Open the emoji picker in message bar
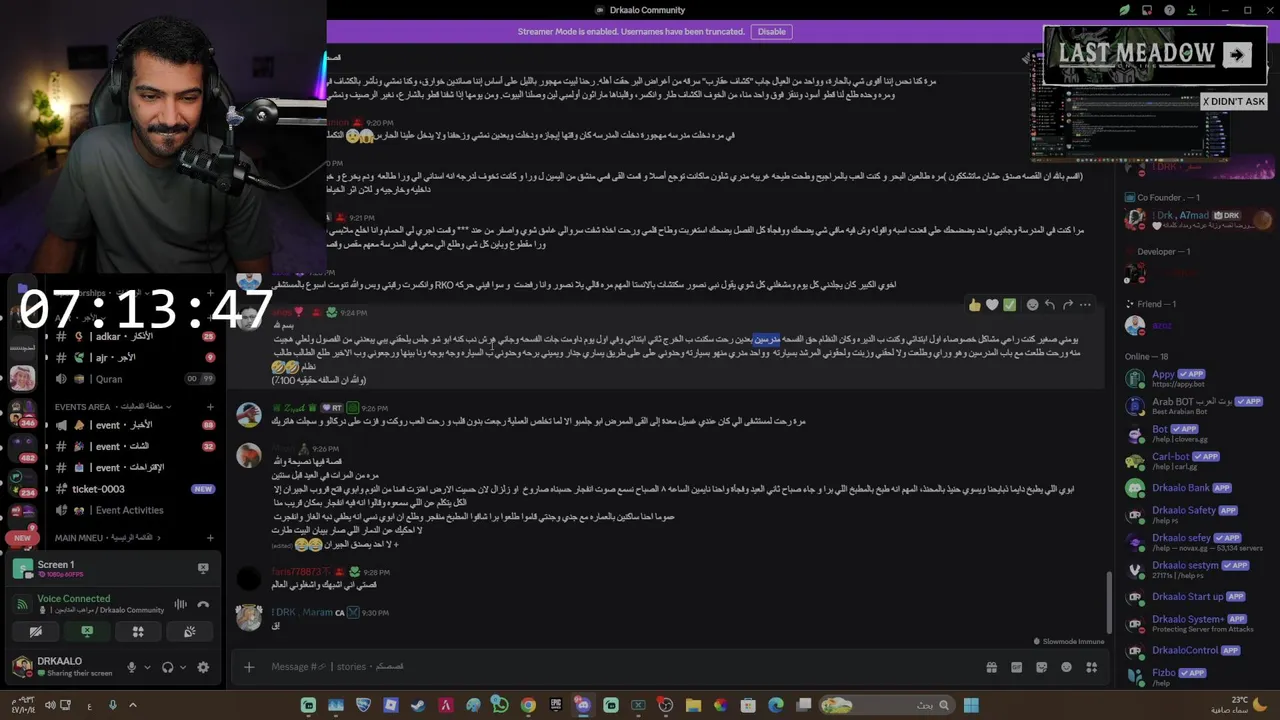Screen dimensions: 1280x720 (x=1067, y=667)
